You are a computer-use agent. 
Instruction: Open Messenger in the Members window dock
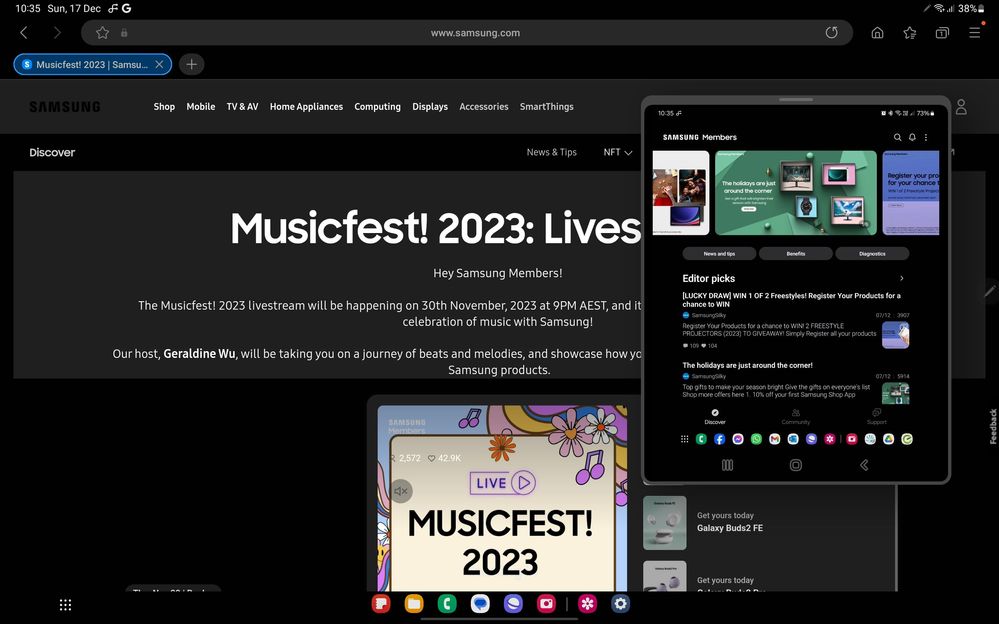pyautogui.click(x=738, y=439)
